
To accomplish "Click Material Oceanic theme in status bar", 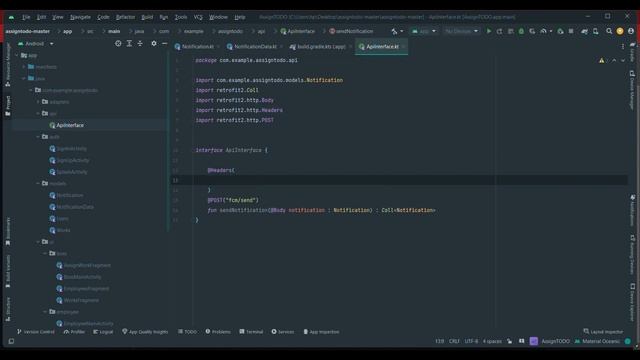I will click(597, 341).
